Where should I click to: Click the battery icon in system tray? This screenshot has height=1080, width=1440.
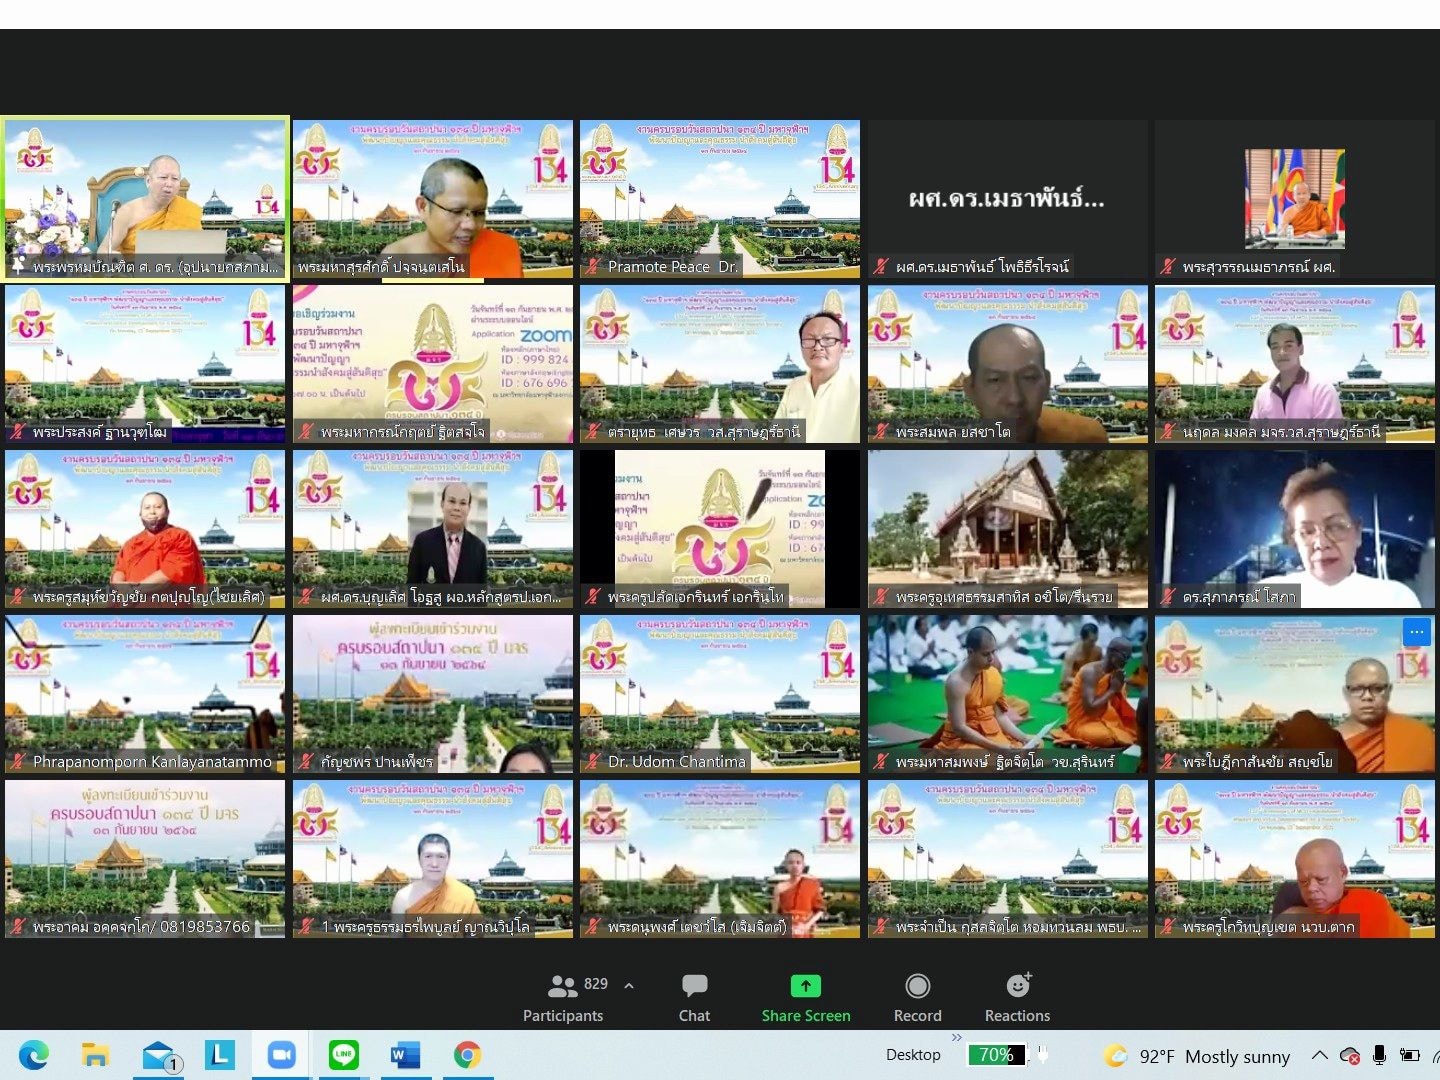pos(1410,1055)
